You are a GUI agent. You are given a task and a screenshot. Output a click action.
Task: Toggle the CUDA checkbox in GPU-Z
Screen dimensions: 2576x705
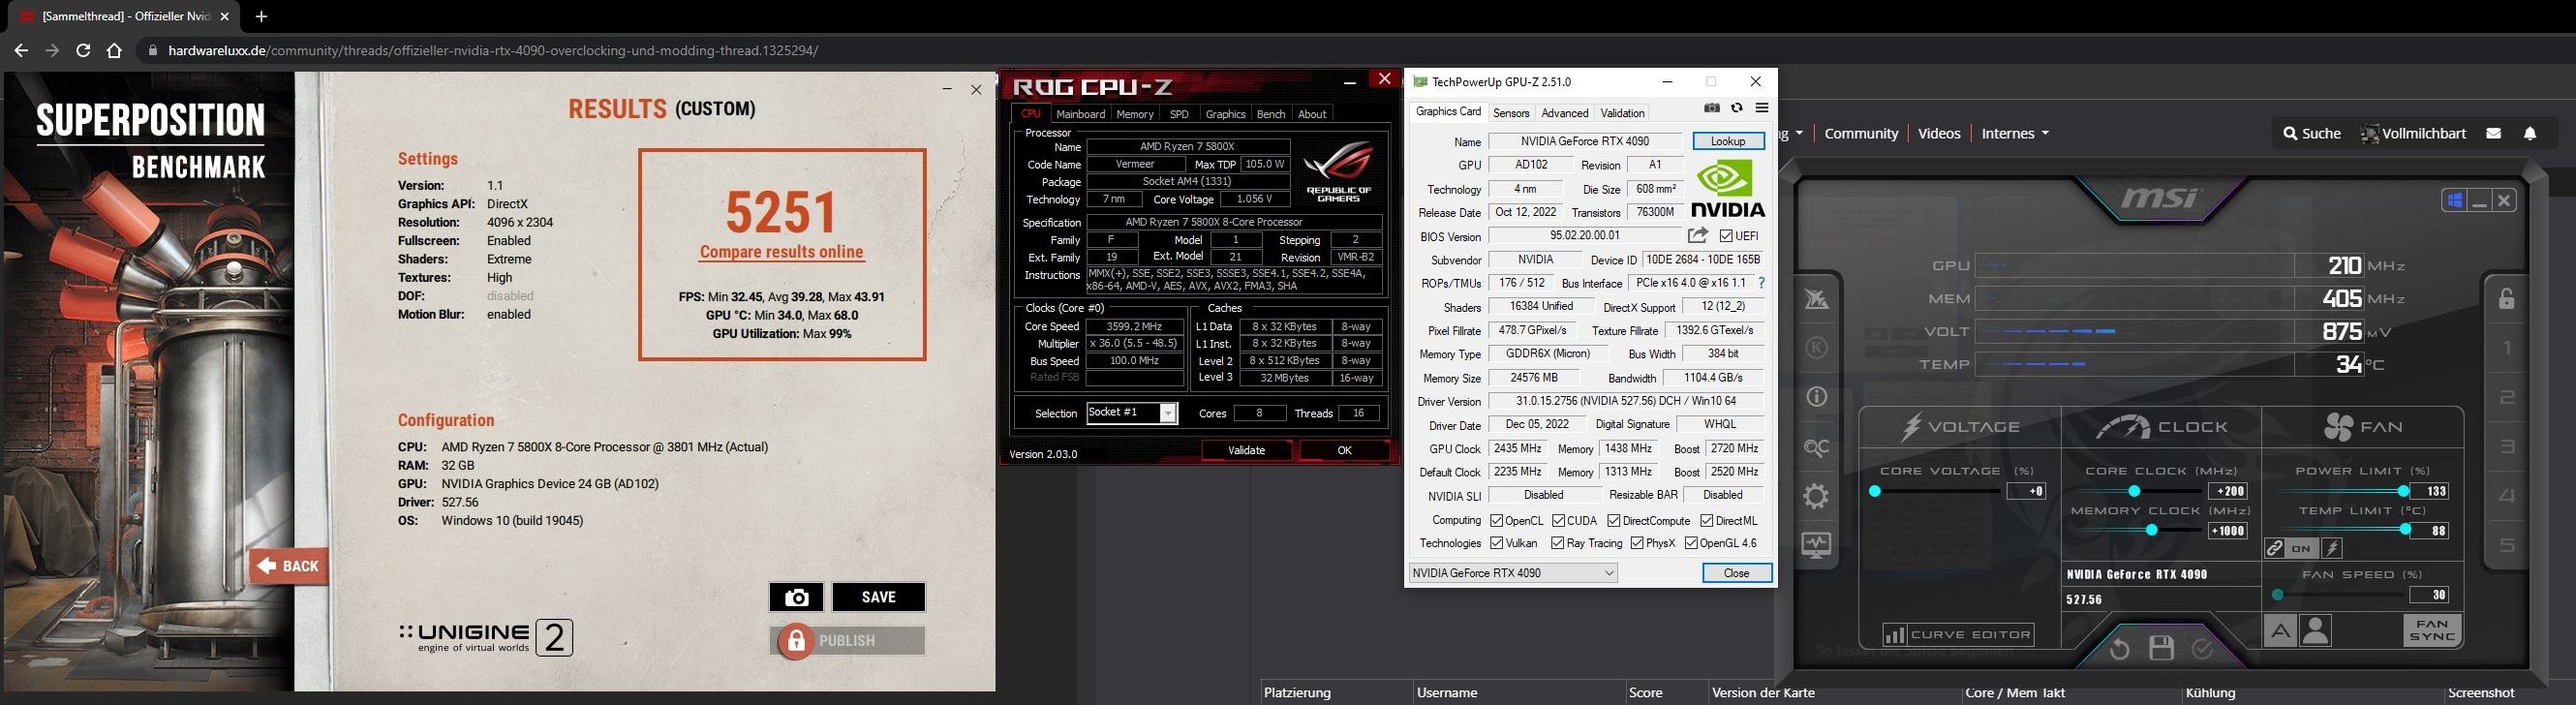tap(1558, 521)
